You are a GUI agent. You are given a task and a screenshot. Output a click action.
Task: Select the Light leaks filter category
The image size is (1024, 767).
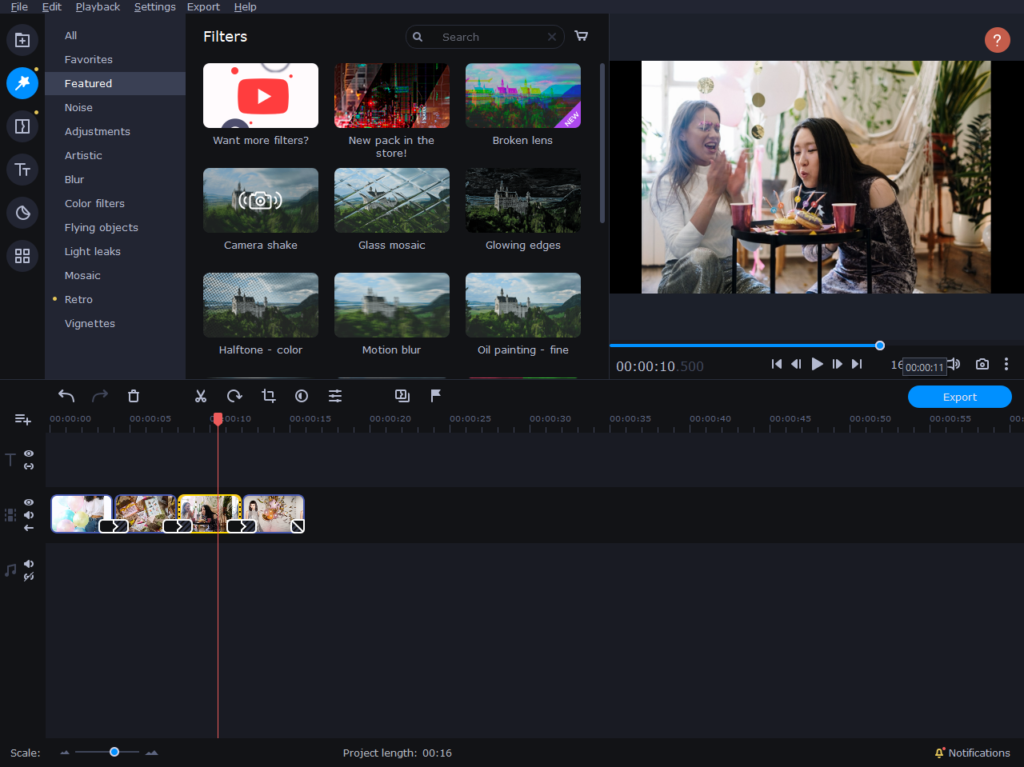coord(92,251)
